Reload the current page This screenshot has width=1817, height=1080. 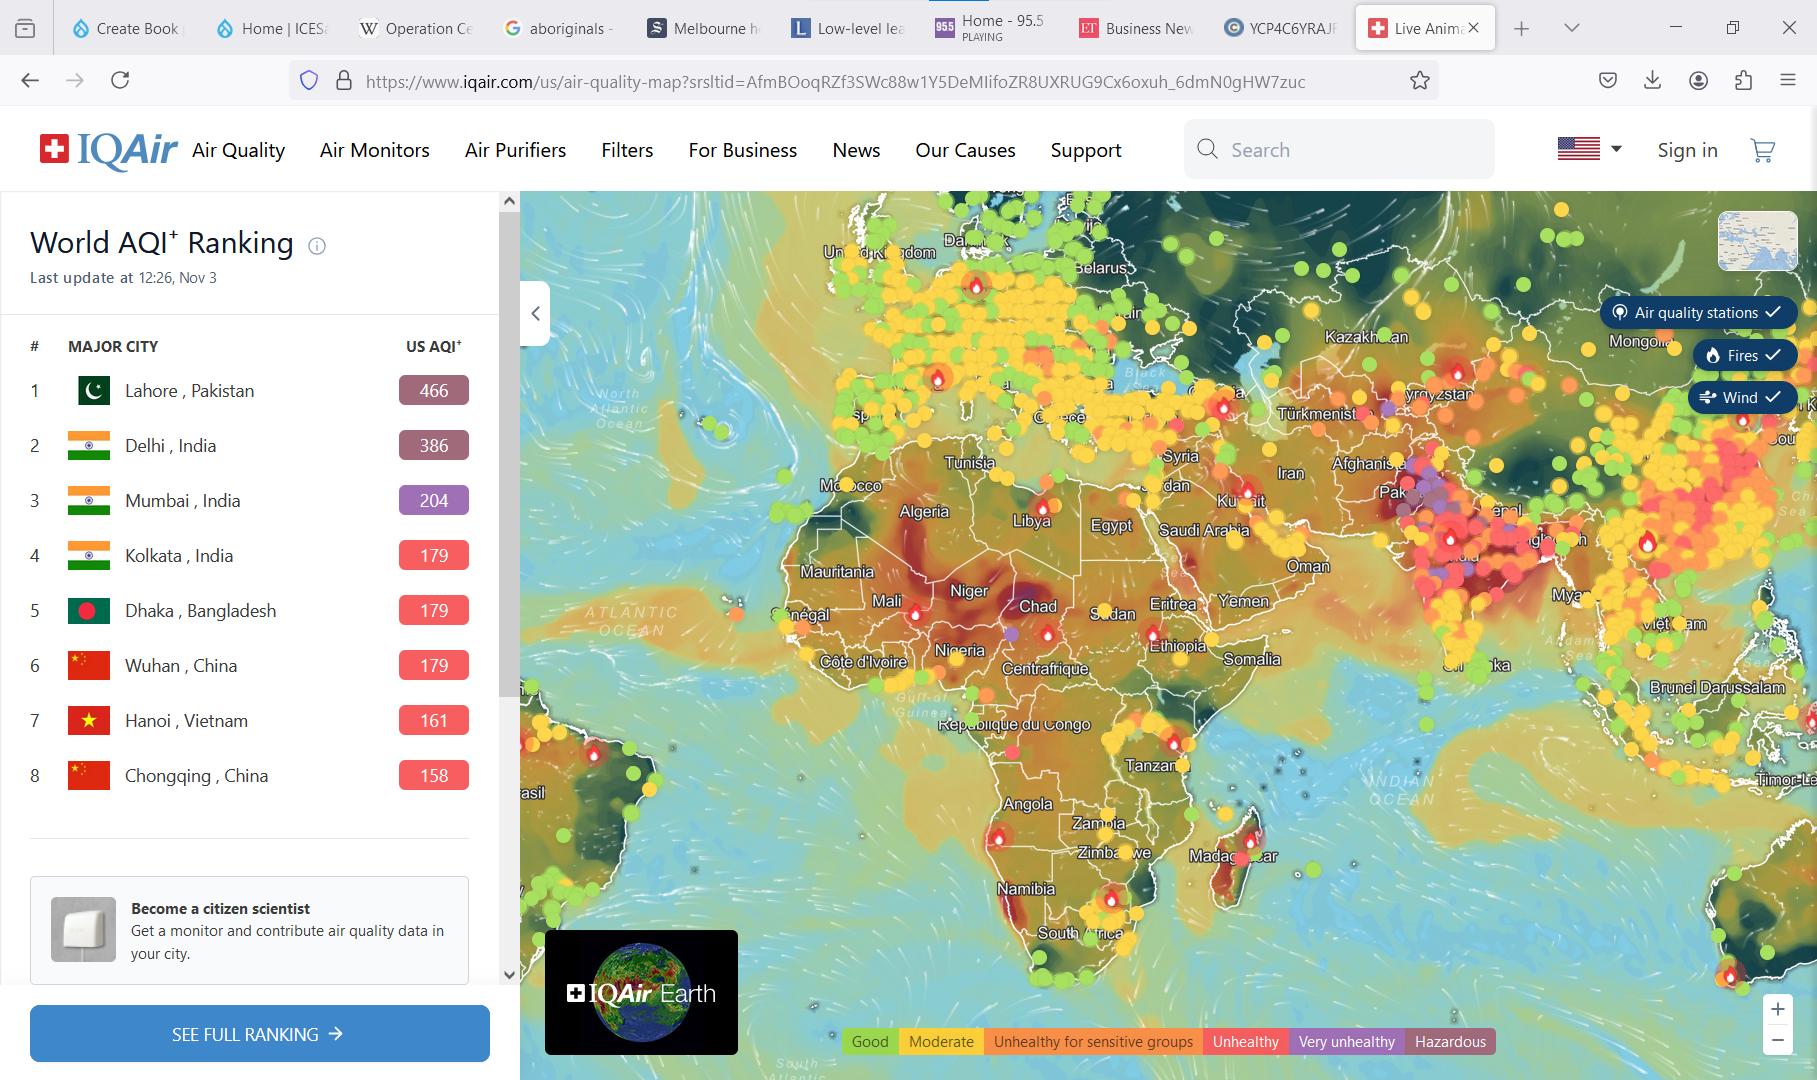click(x=120, y=80)
